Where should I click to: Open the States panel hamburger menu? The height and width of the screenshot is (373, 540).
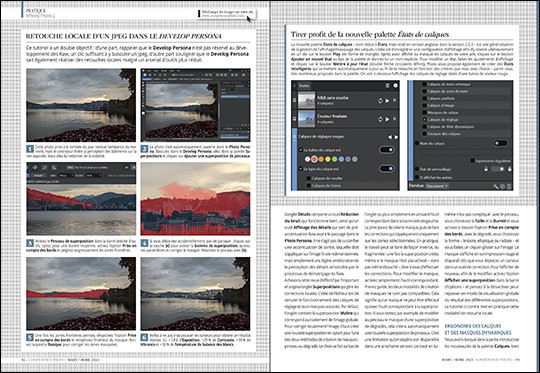387,85
